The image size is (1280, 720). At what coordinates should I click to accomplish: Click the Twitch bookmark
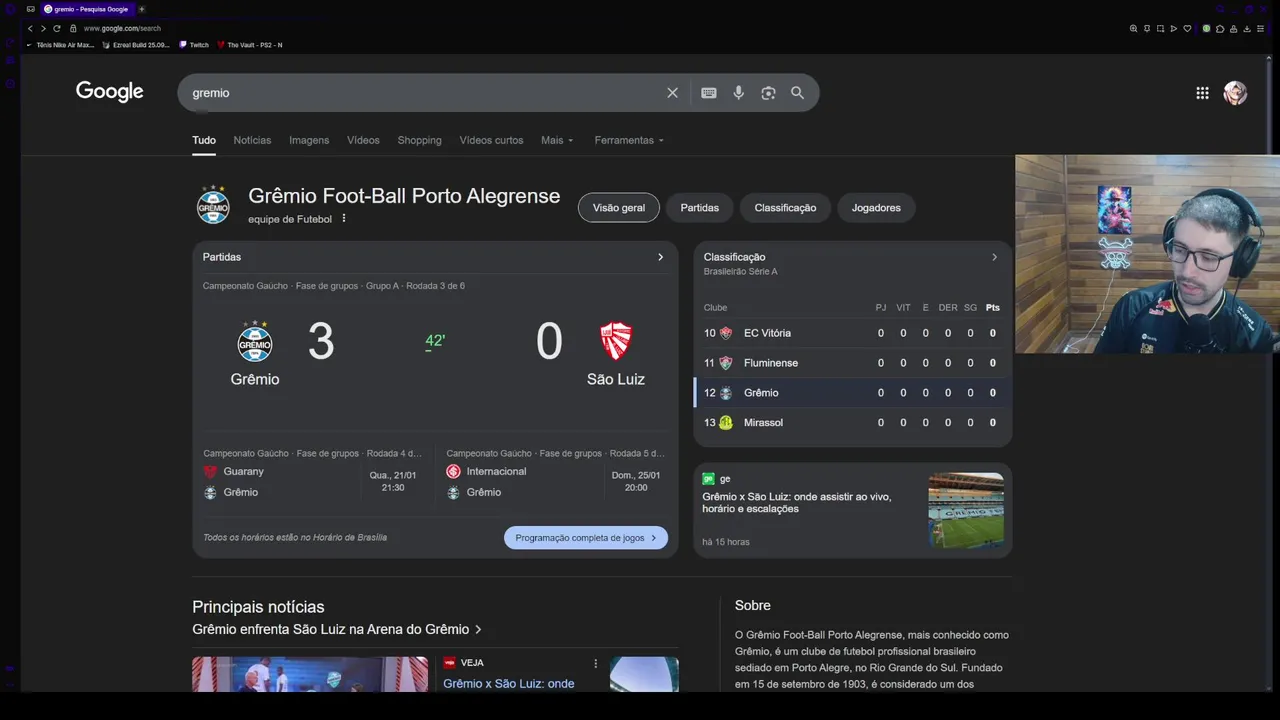point(194,45)
